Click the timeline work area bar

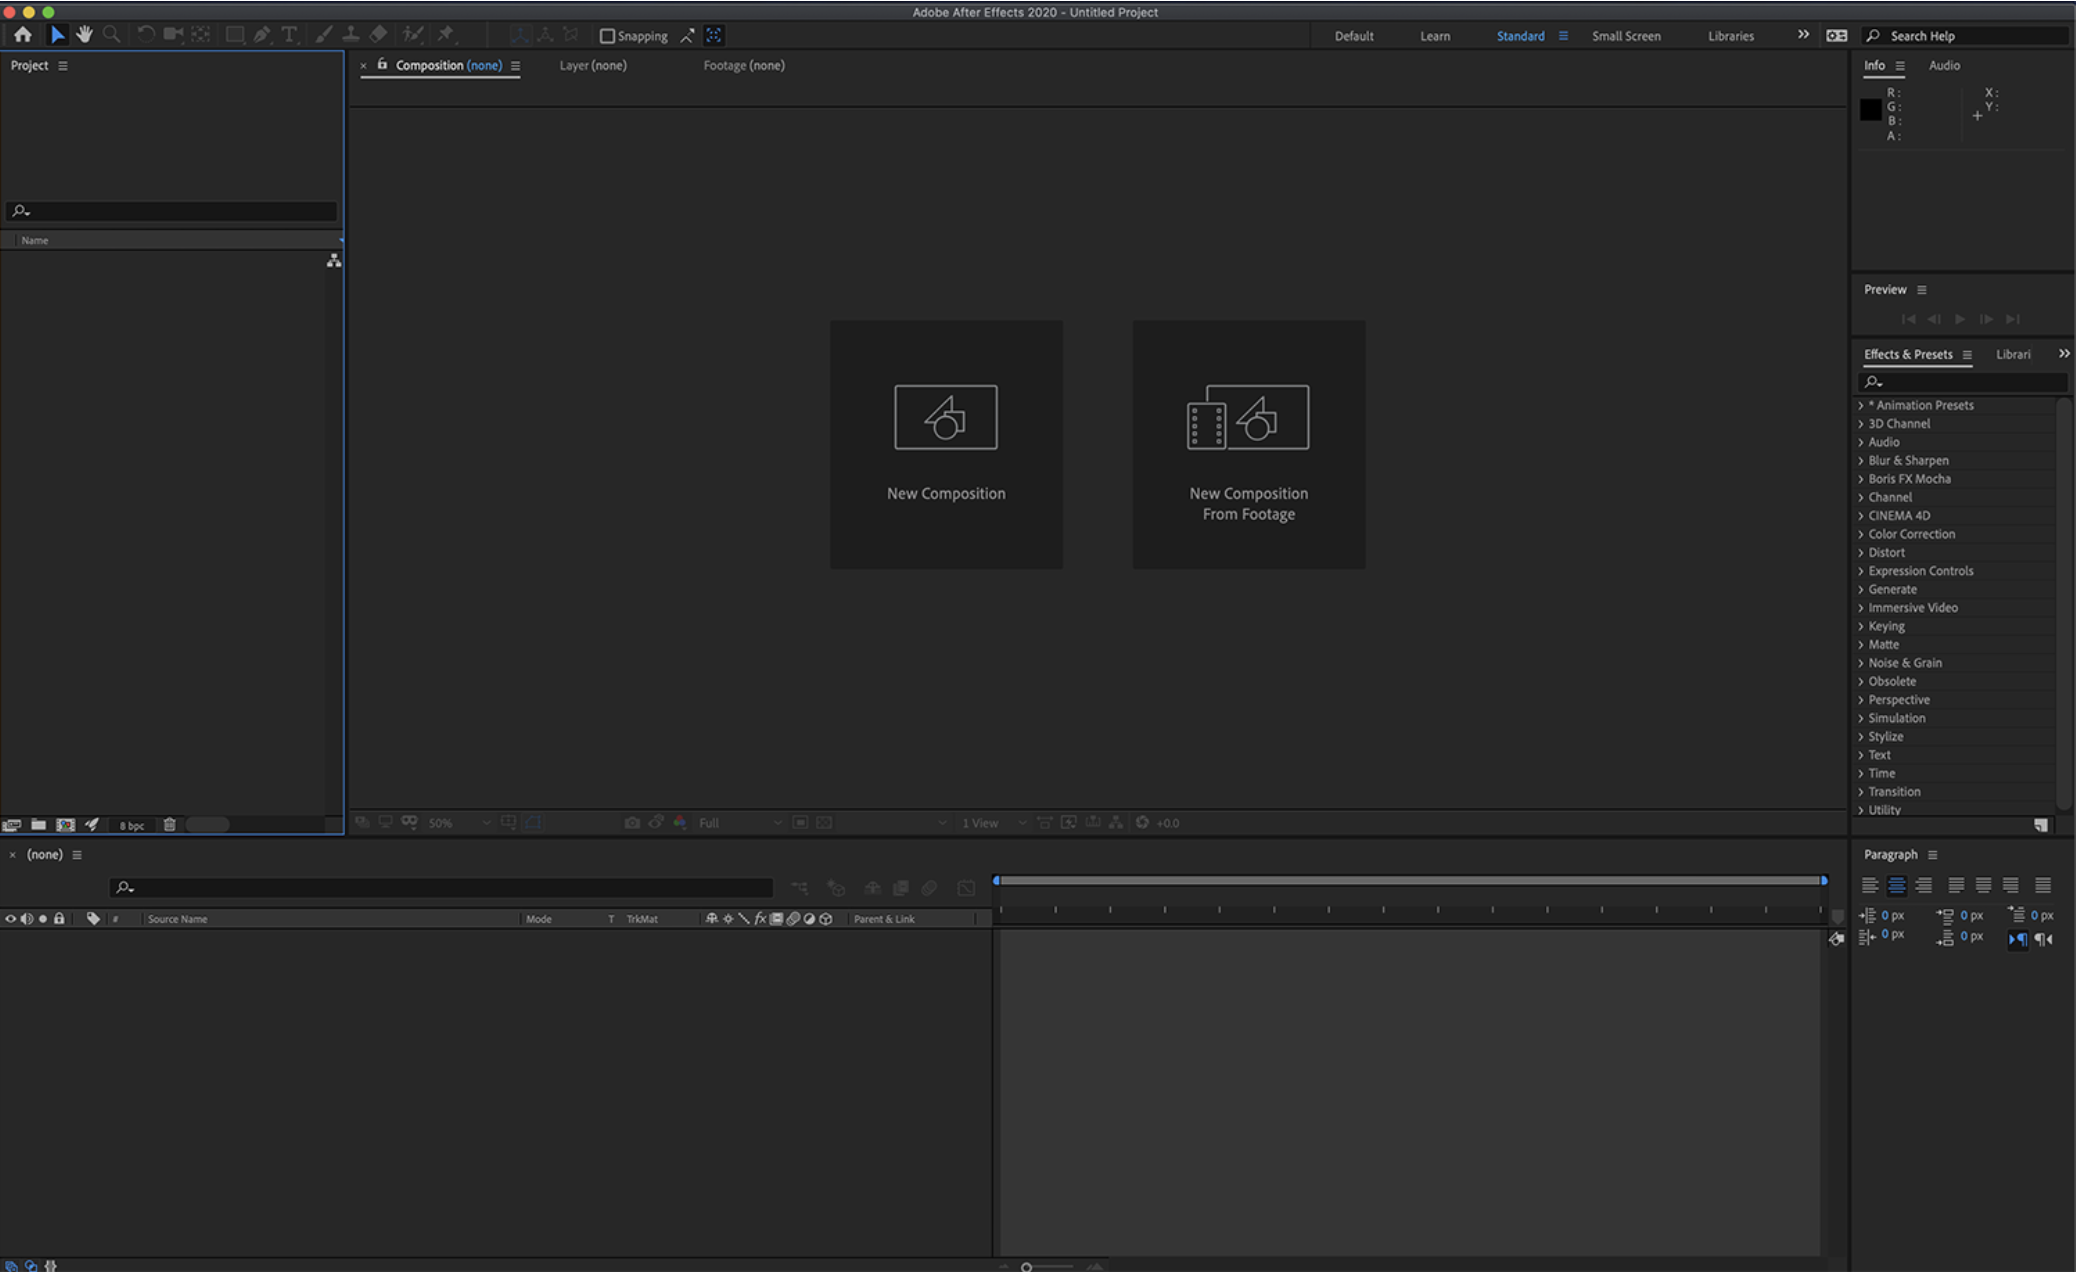1410,881
